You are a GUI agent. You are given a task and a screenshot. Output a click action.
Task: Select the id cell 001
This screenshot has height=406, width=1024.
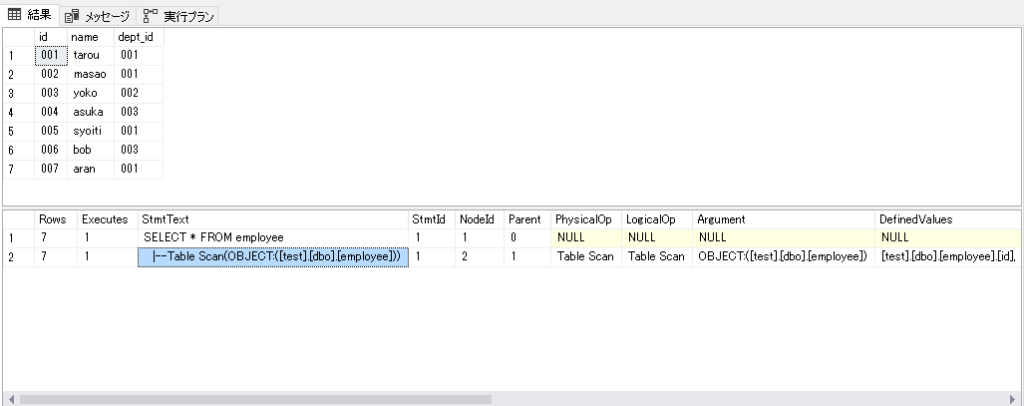click(50, 55)
